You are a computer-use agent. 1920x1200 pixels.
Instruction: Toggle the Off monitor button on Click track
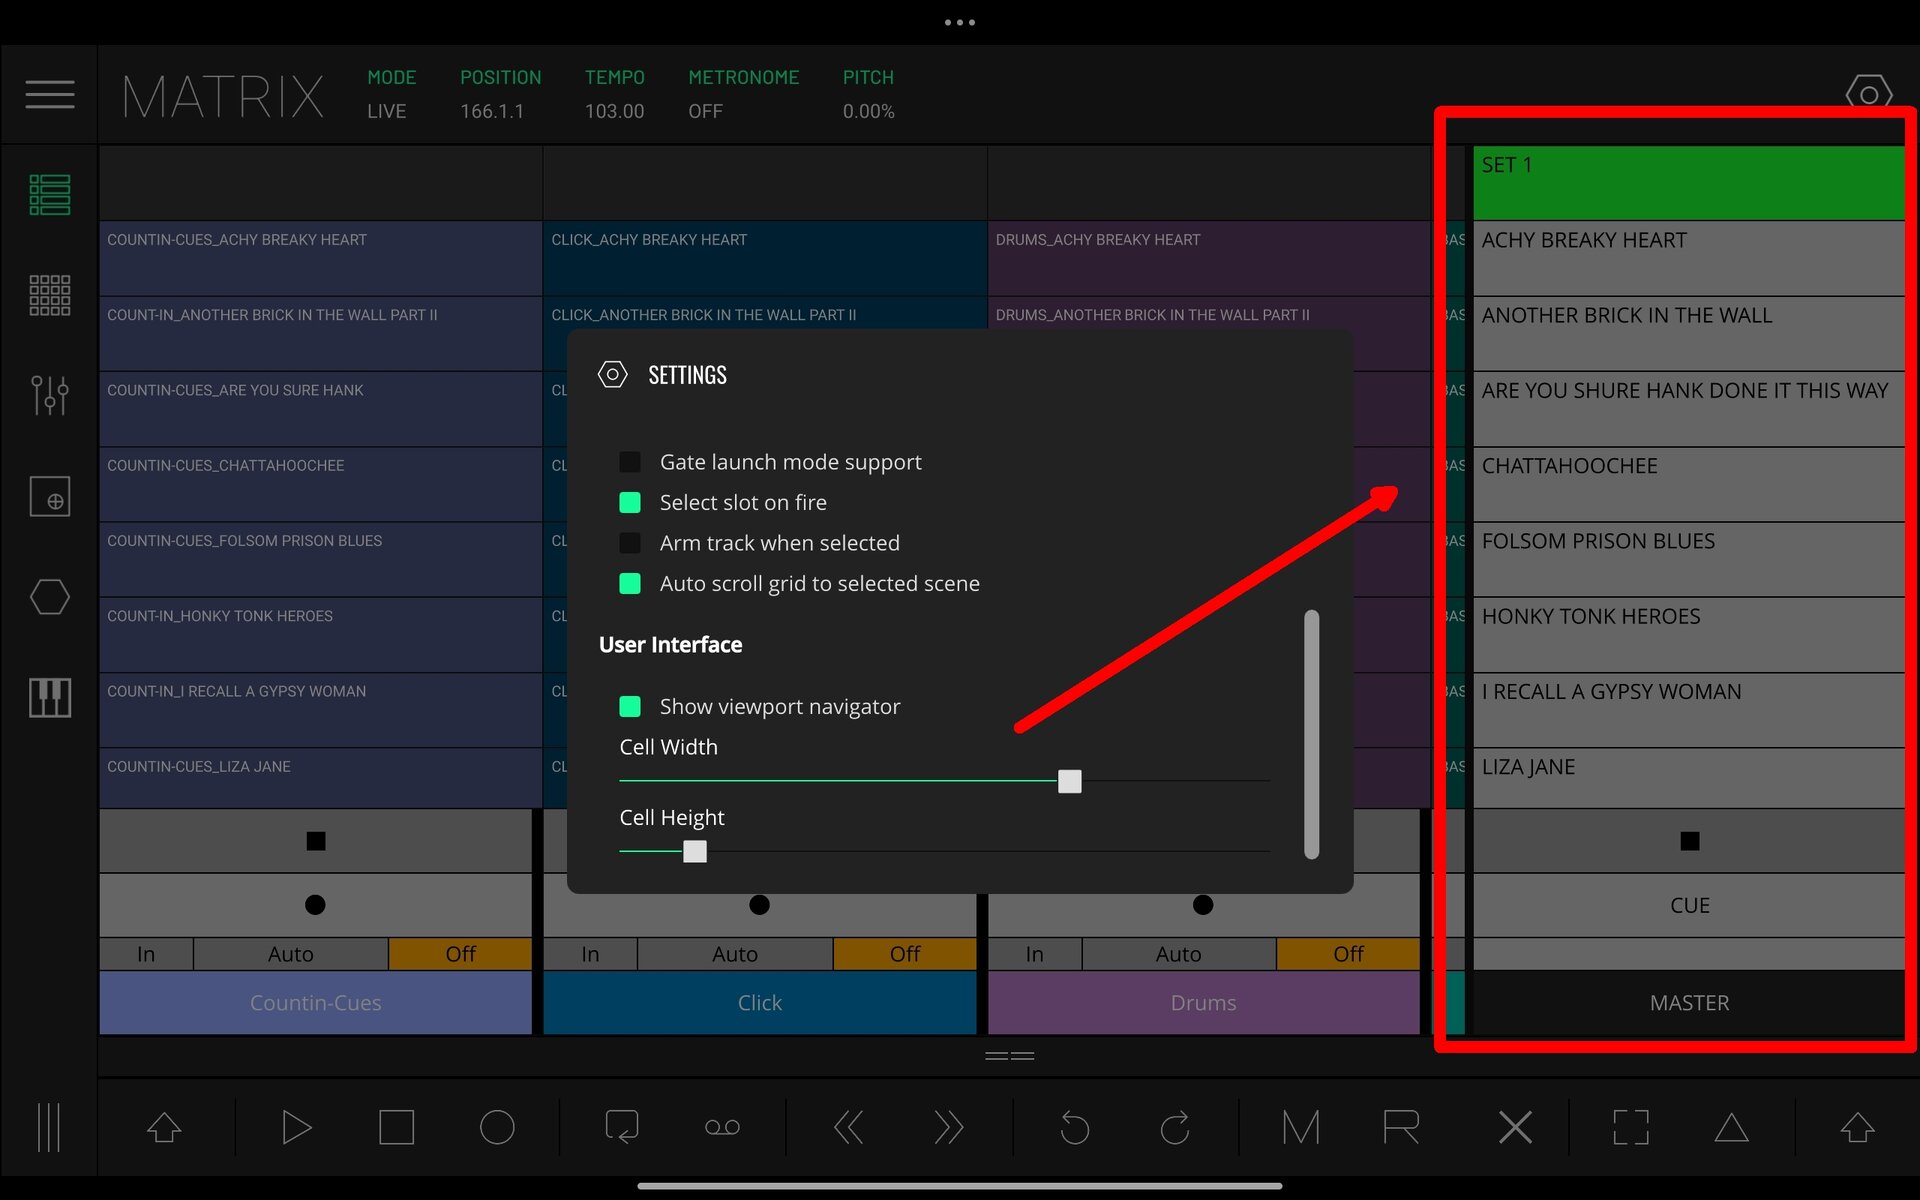point(904,954)
